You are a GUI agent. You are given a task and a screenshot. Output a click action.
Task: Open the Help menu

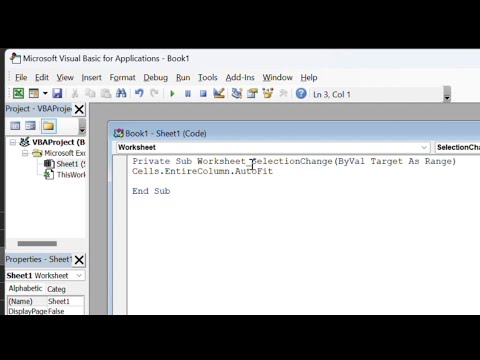309,77
